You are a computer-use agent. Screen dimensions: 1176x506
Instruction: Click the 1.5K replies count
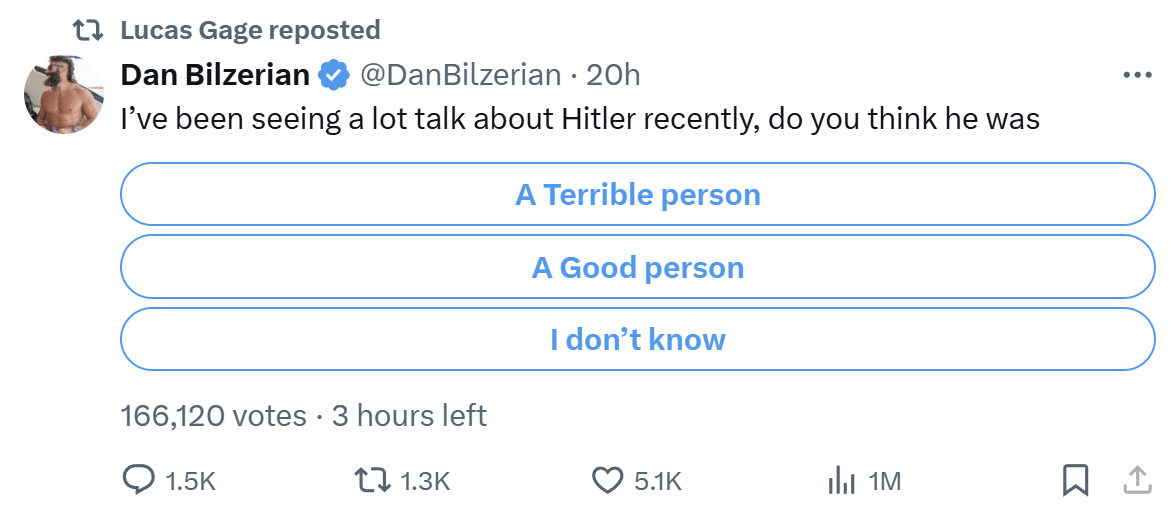(190, 481)
